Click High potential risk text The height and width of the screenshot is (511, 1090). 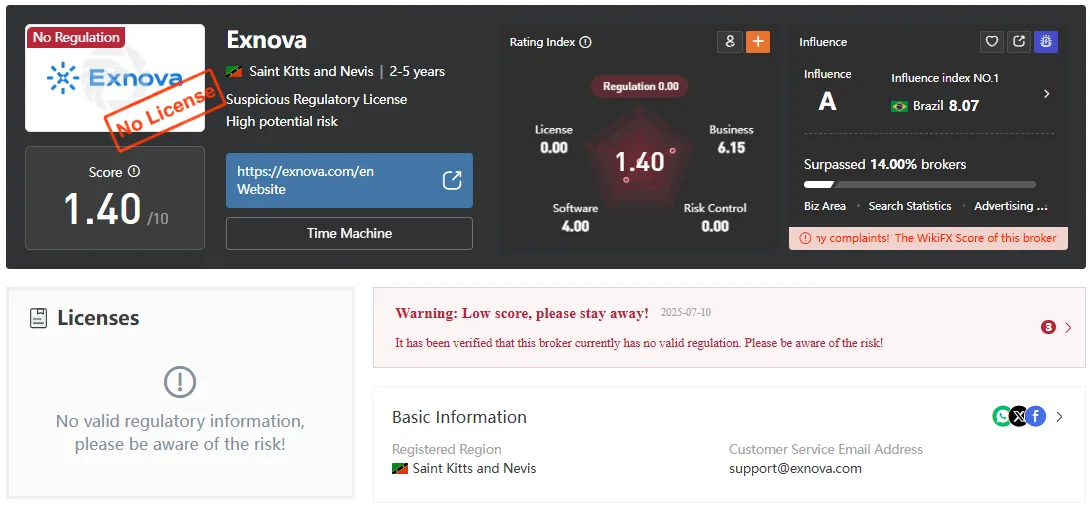click(x=282, y=121)
